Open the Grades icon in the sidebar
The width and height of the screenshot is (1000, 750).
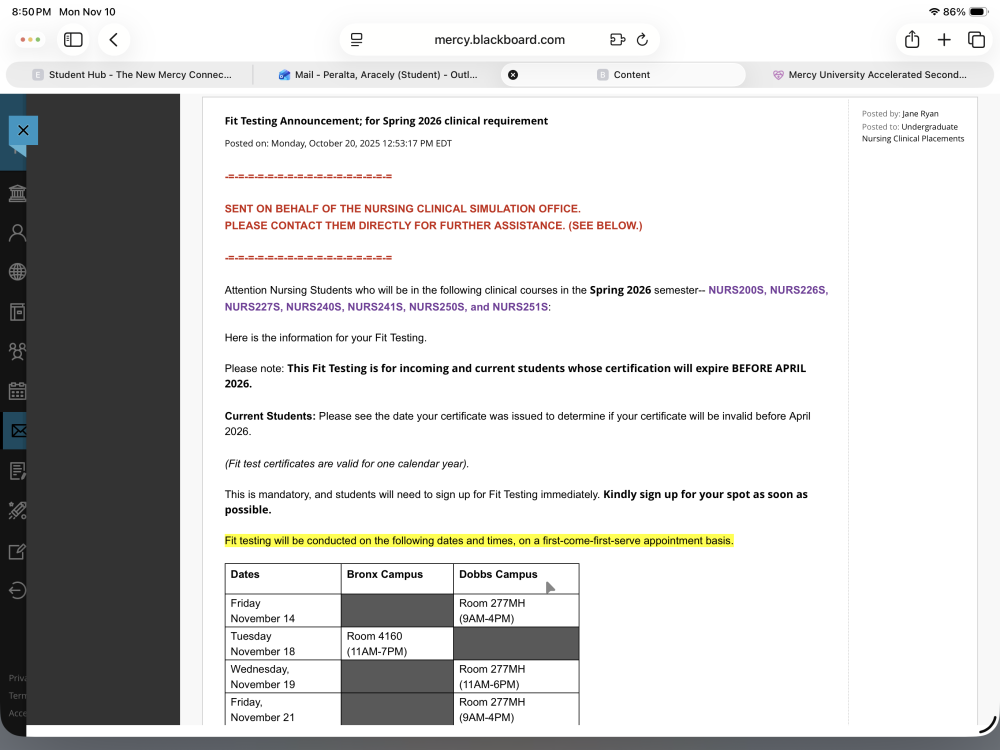(x=17, y=471)
